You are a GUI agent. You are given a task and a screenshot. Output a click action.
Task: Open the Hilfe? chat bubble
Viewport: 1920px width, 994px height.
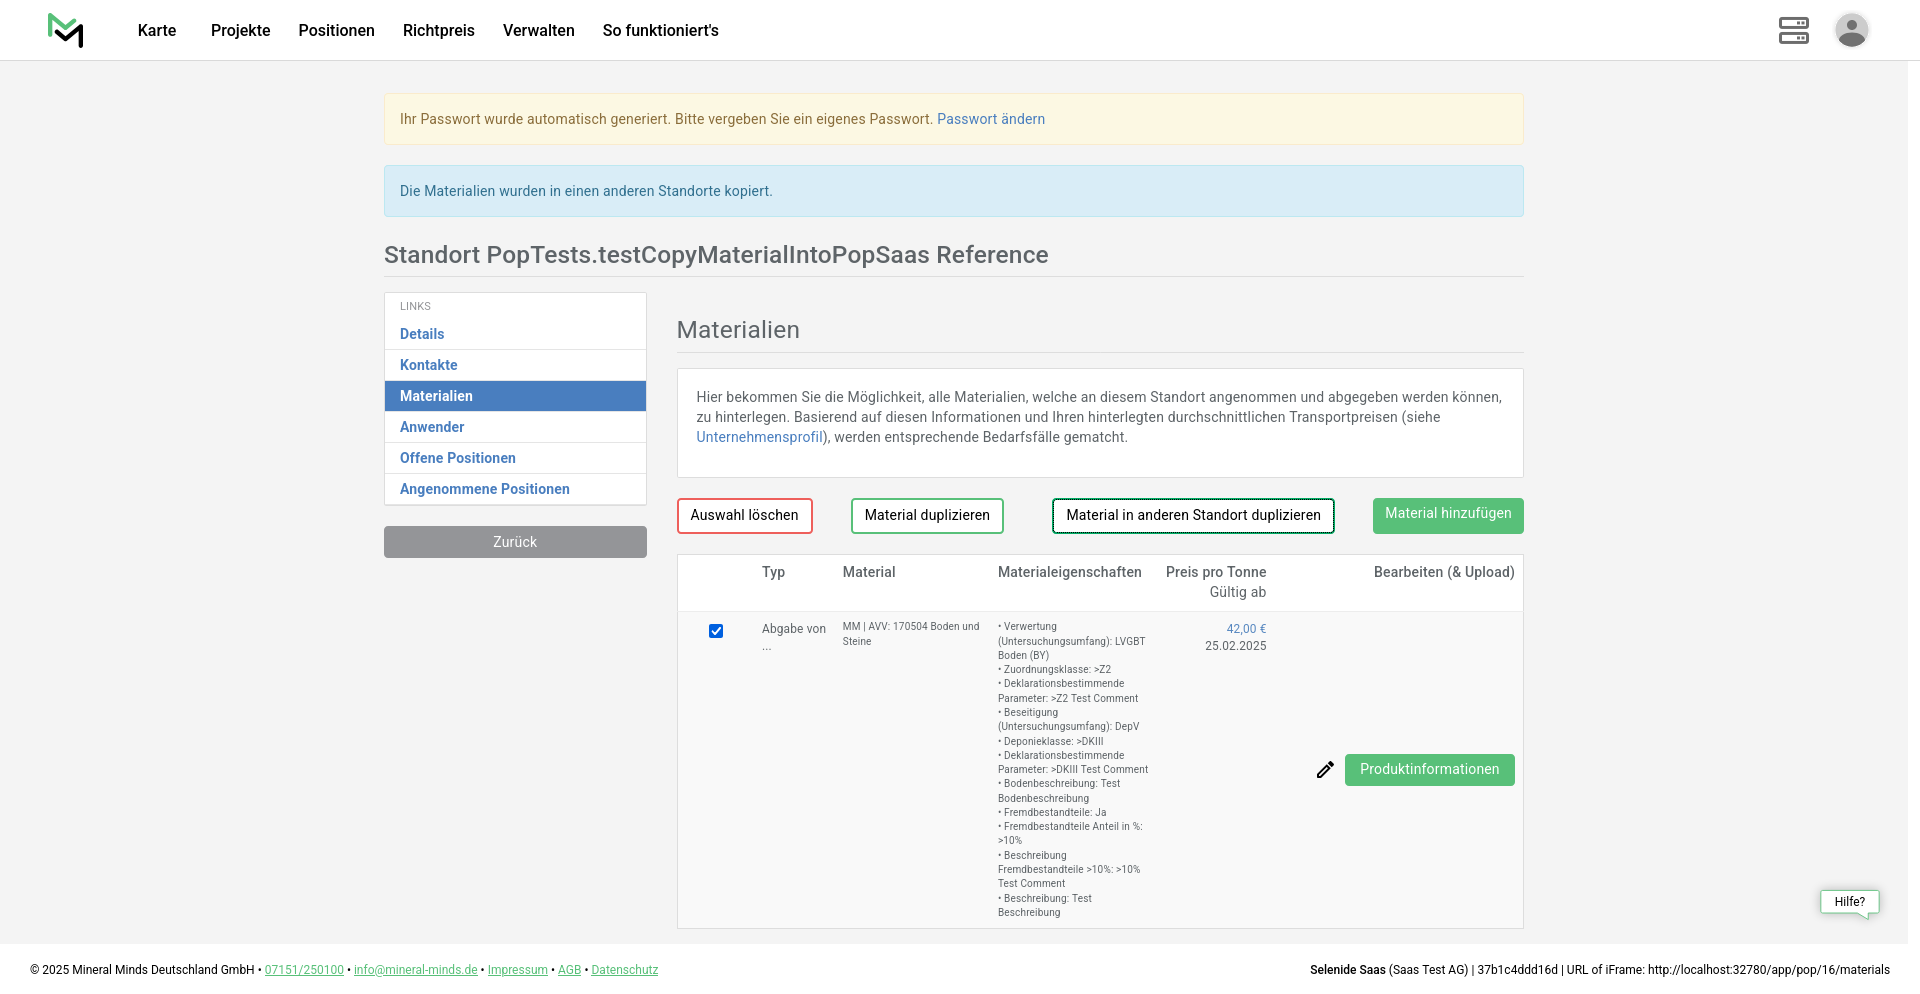[x=1849, y=902]
